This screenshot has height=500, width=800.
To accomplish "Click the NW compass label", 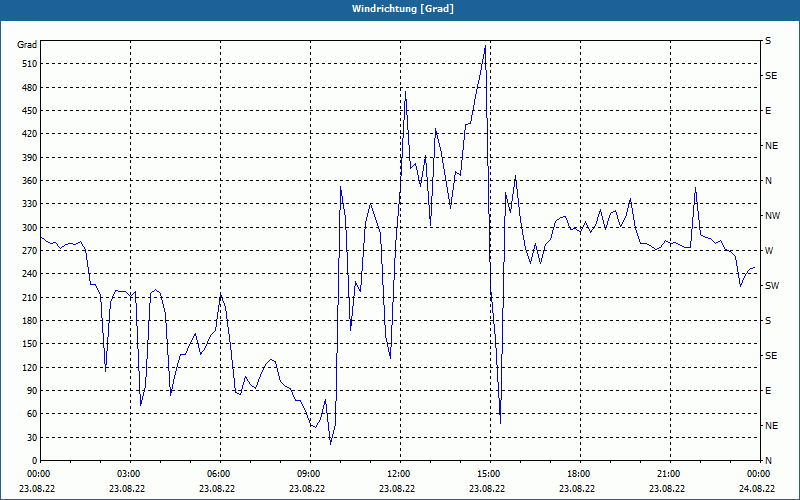I will coord(772,216).
